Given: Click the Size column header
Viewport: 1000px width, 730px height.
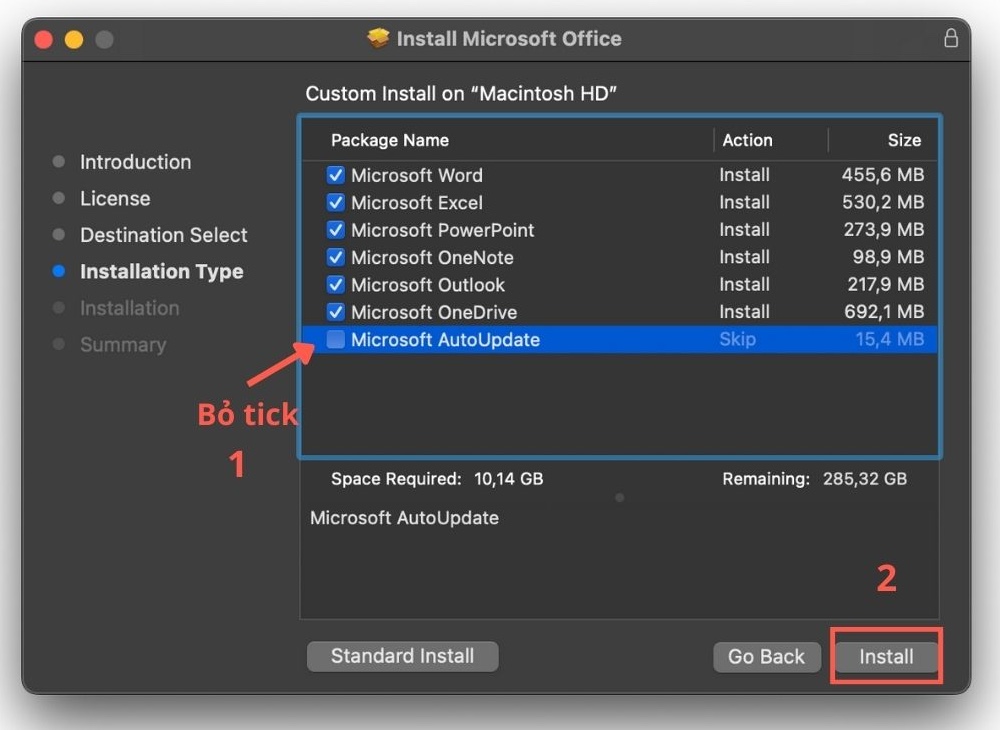Looking at the screenshot, I should (904, 140).
